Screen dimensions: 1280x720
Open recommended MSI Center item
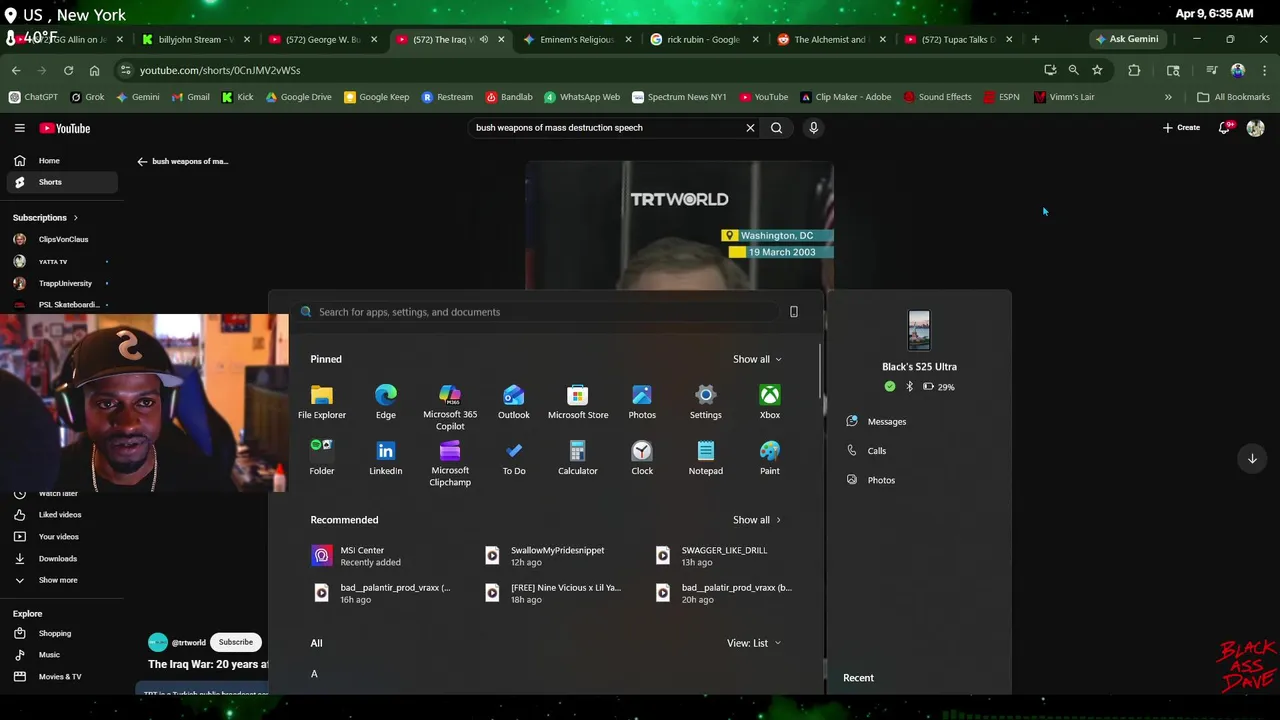tap(357, 556)
